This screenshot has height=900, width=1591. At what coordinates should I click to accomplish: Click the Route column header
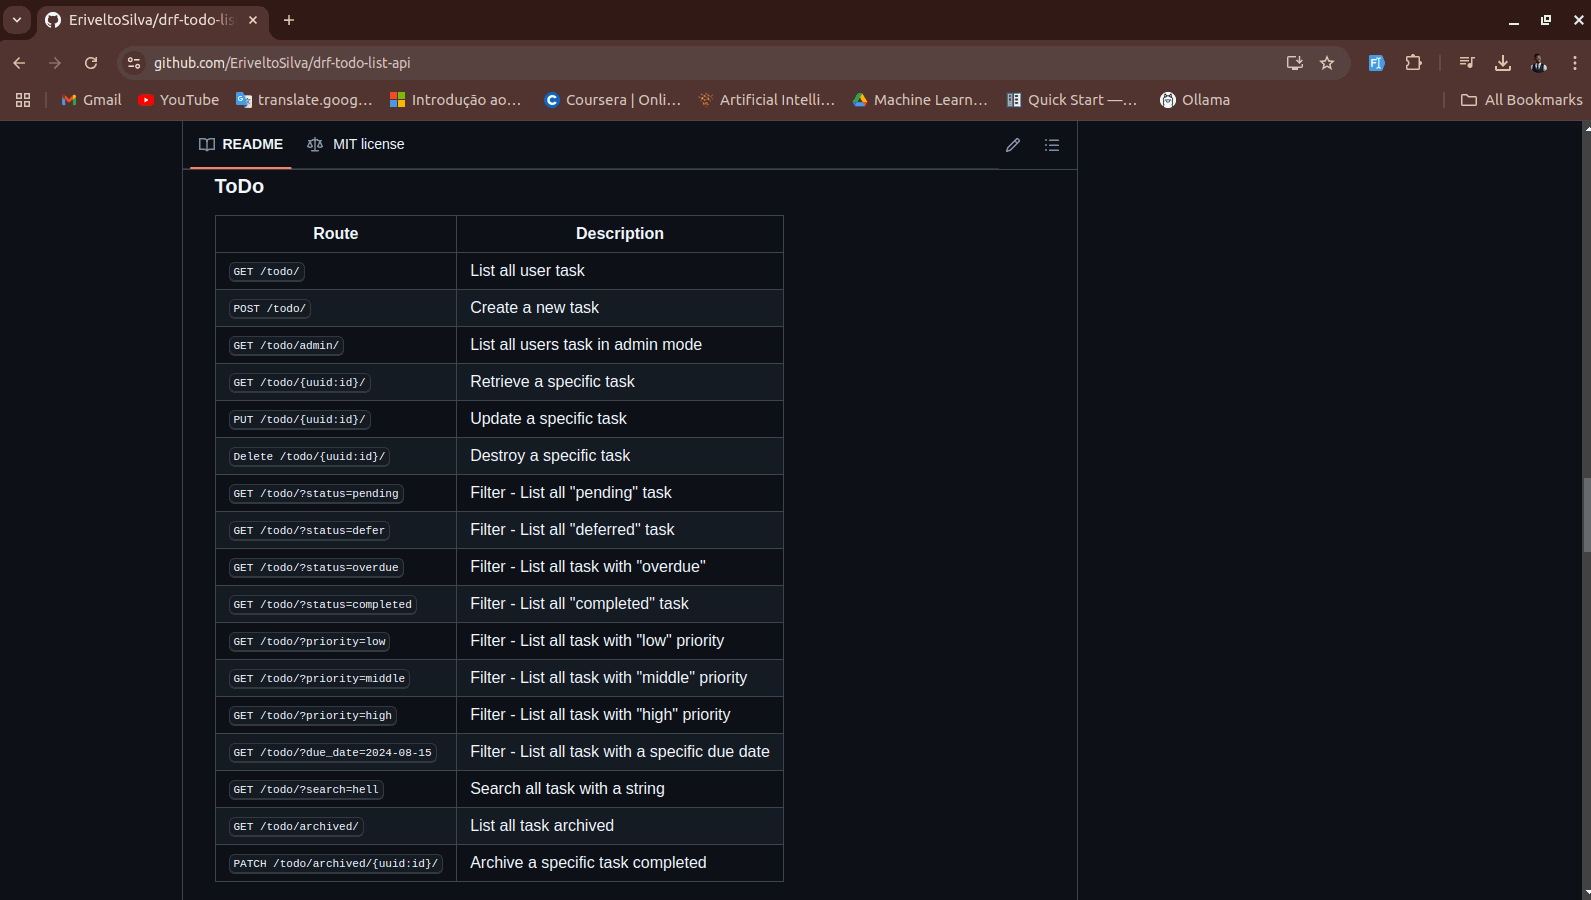(x=336, y=234)
